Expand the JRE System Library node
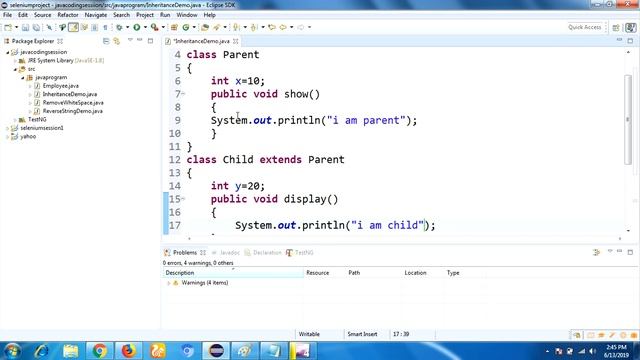The image size is (640, 360). click(x=16, y=61)
